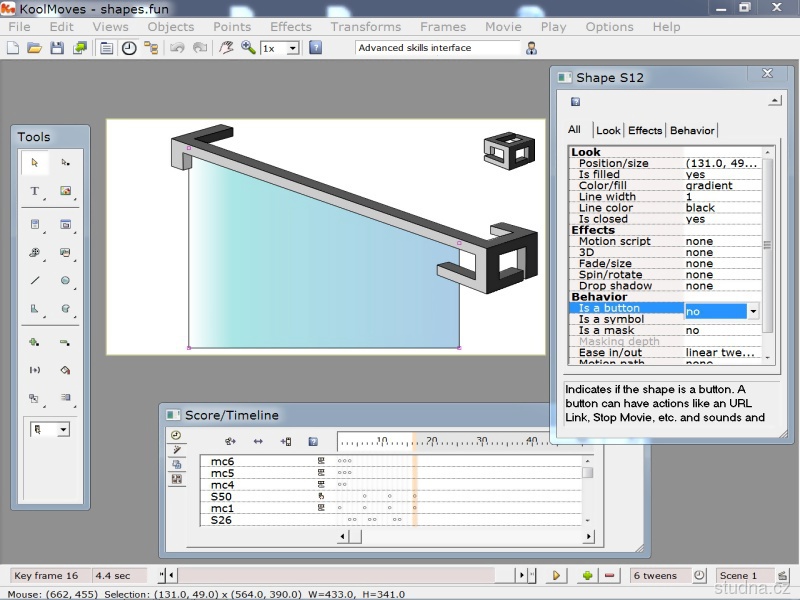Select the Text tool

[35, 191]
